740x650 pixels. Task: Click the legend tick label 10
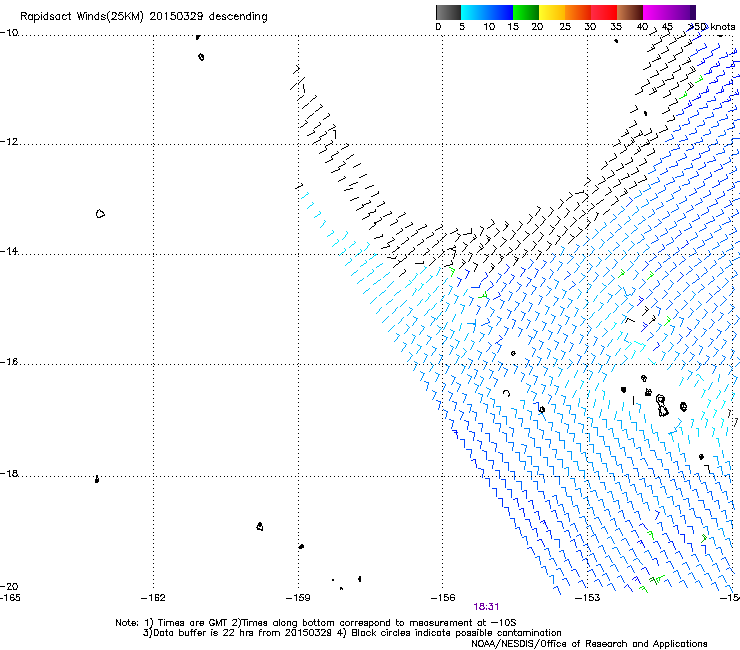(x=489, y=27)
